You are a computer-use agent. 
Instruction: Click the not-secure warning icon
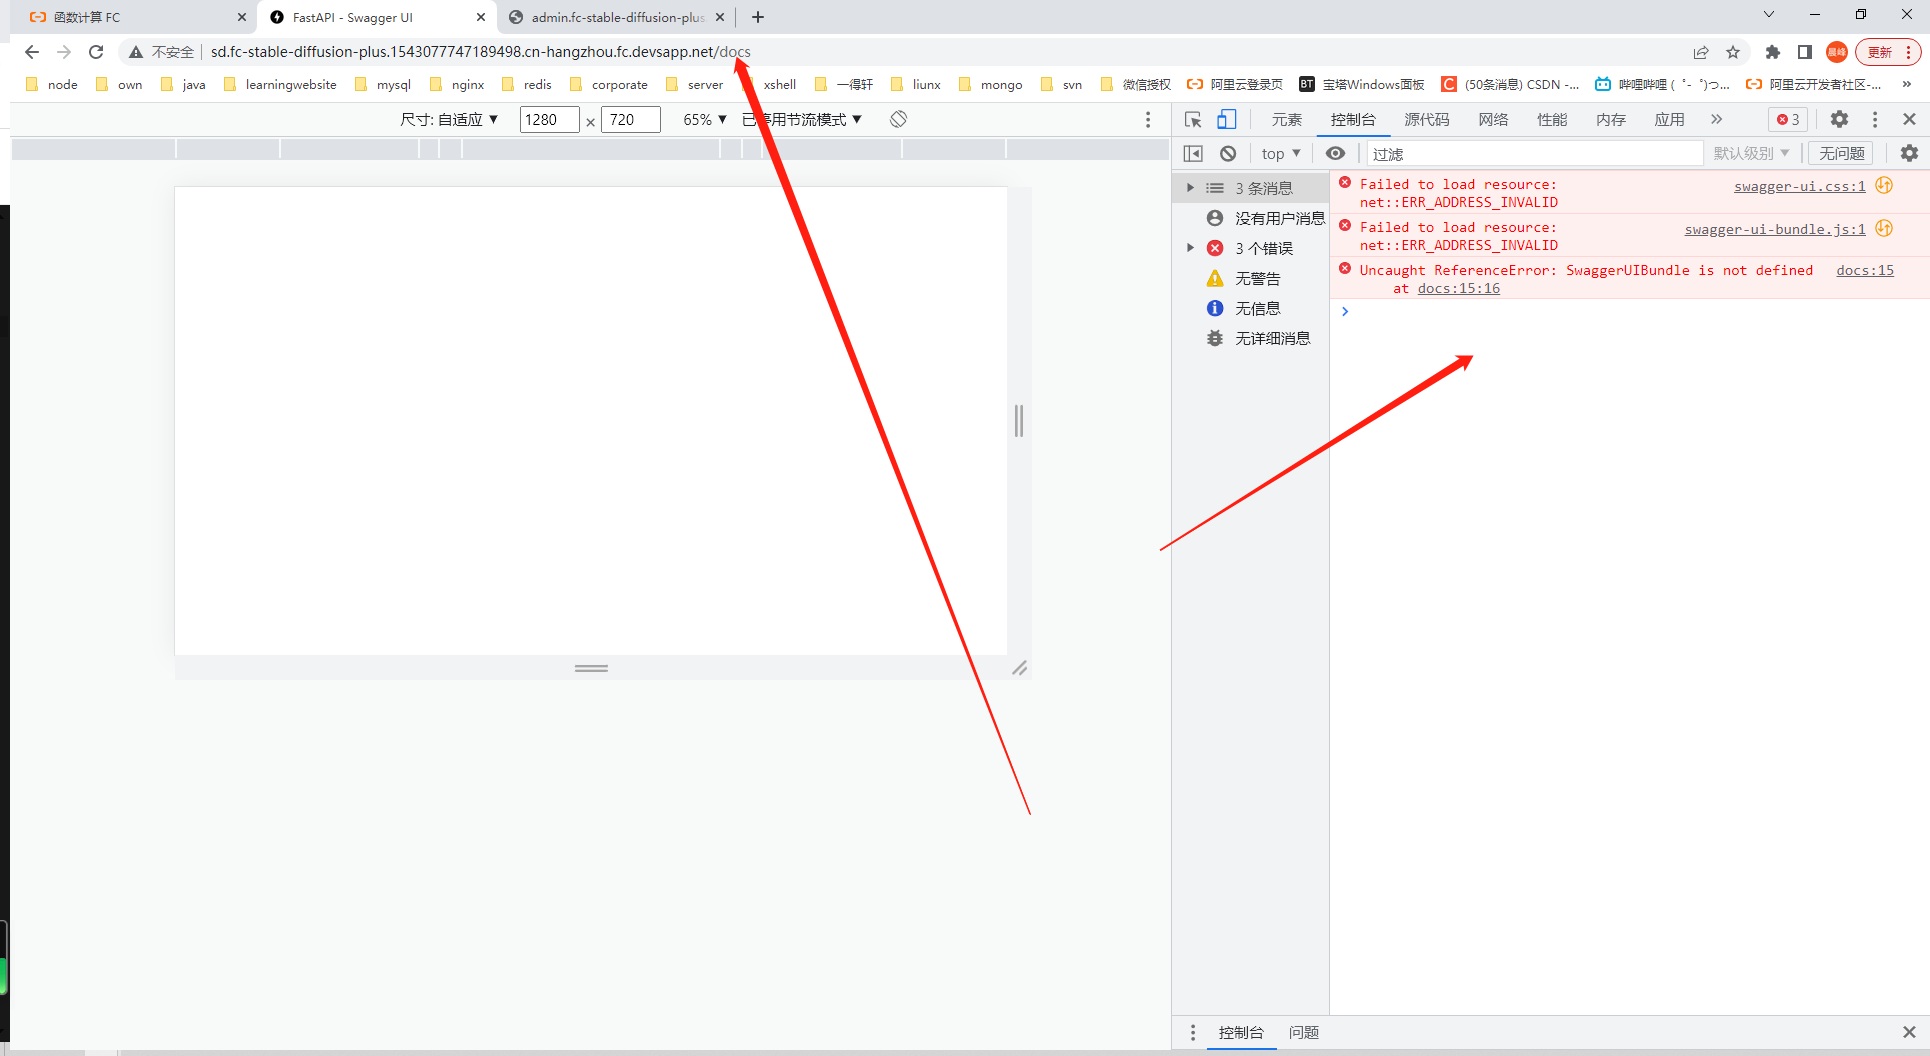click(136, 52)
